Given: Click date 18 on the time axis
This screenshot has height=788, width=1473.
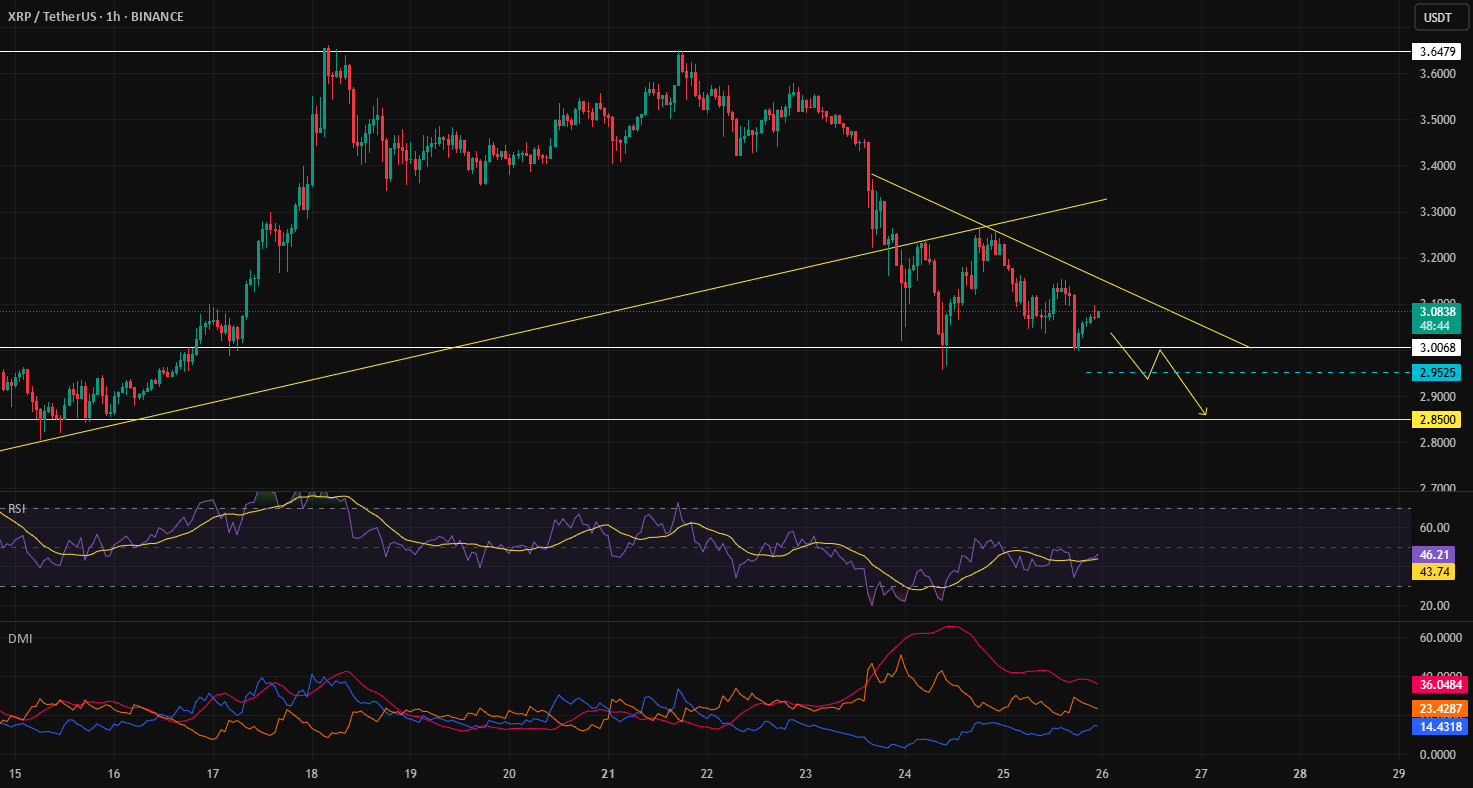Looking at the screenshot, I should (x=311, y=774).
